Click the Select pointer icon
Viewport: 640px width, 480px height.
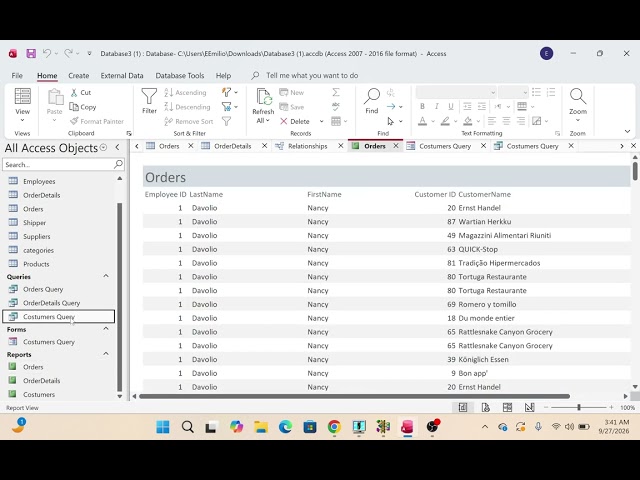(391, 121)
